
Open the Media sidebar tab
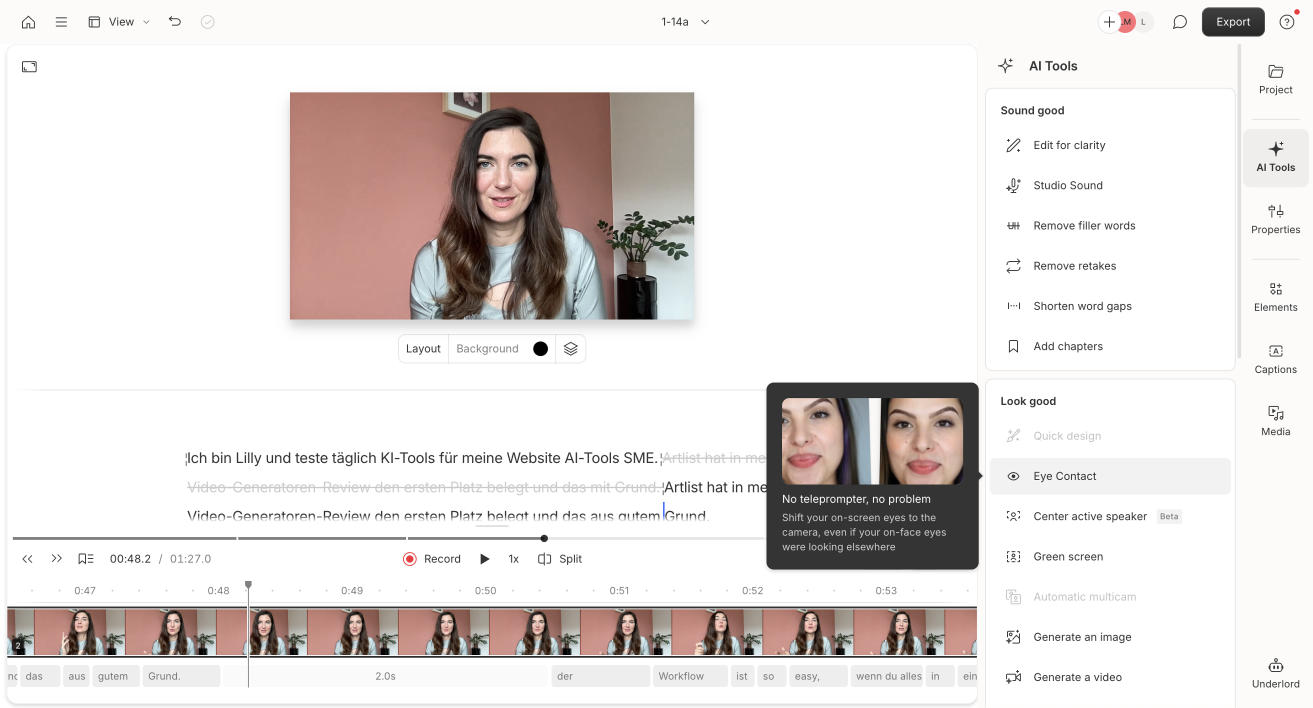point(1276,421)
